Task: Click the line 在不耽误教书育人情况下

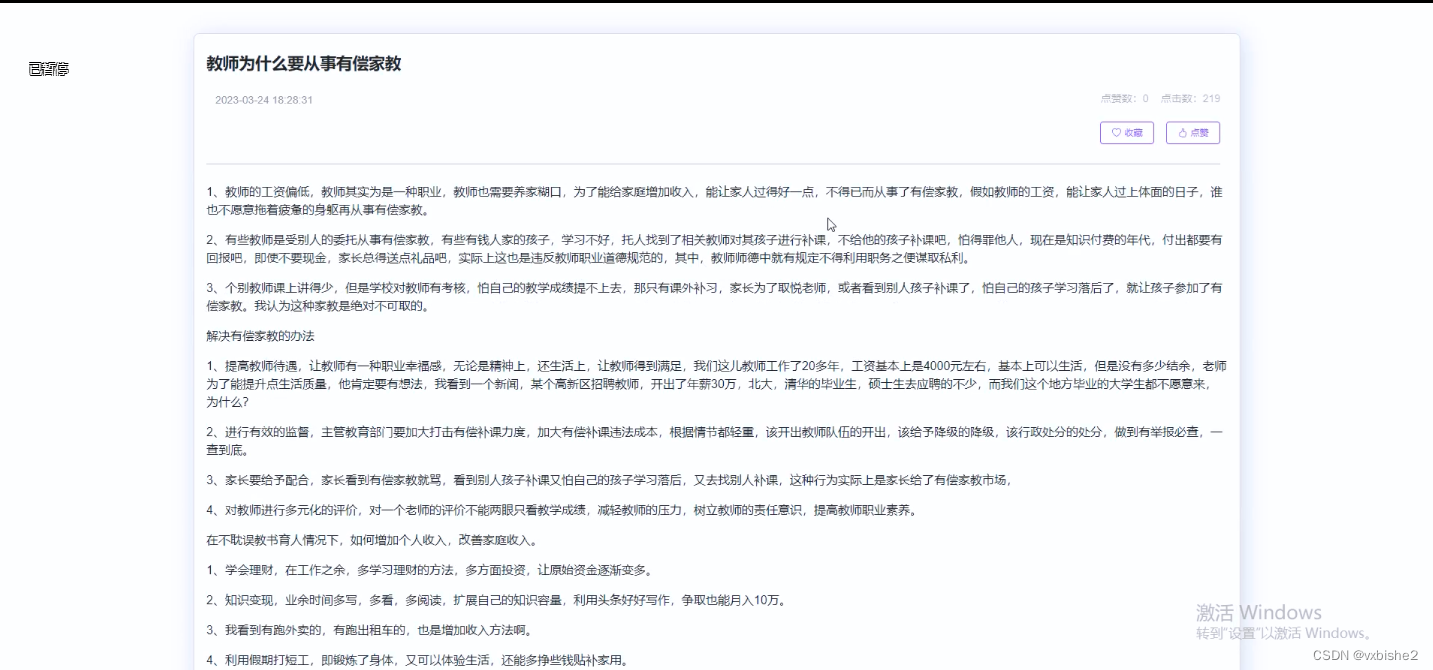Action: click(372, 541)
